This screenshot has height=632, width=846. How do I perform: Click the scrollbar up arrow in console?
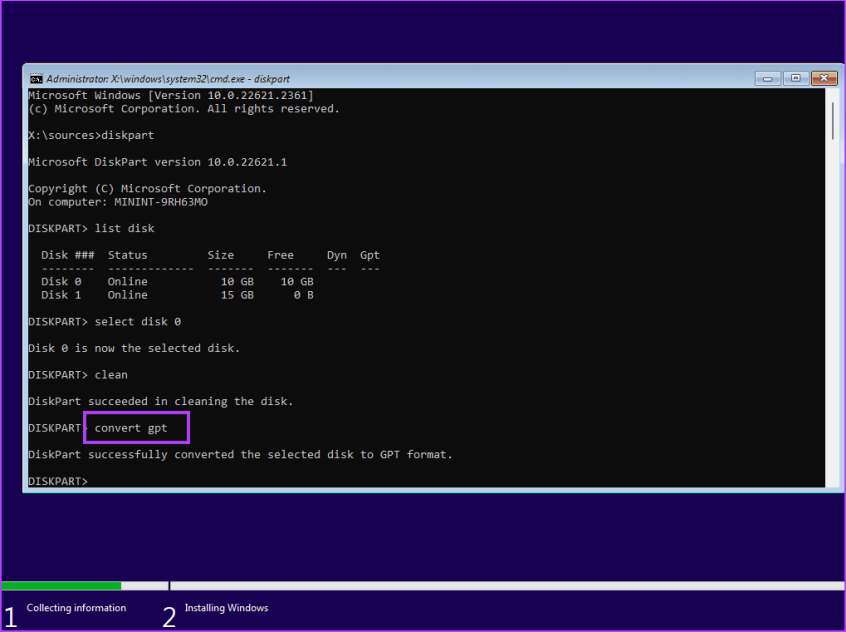click(832, 94)
